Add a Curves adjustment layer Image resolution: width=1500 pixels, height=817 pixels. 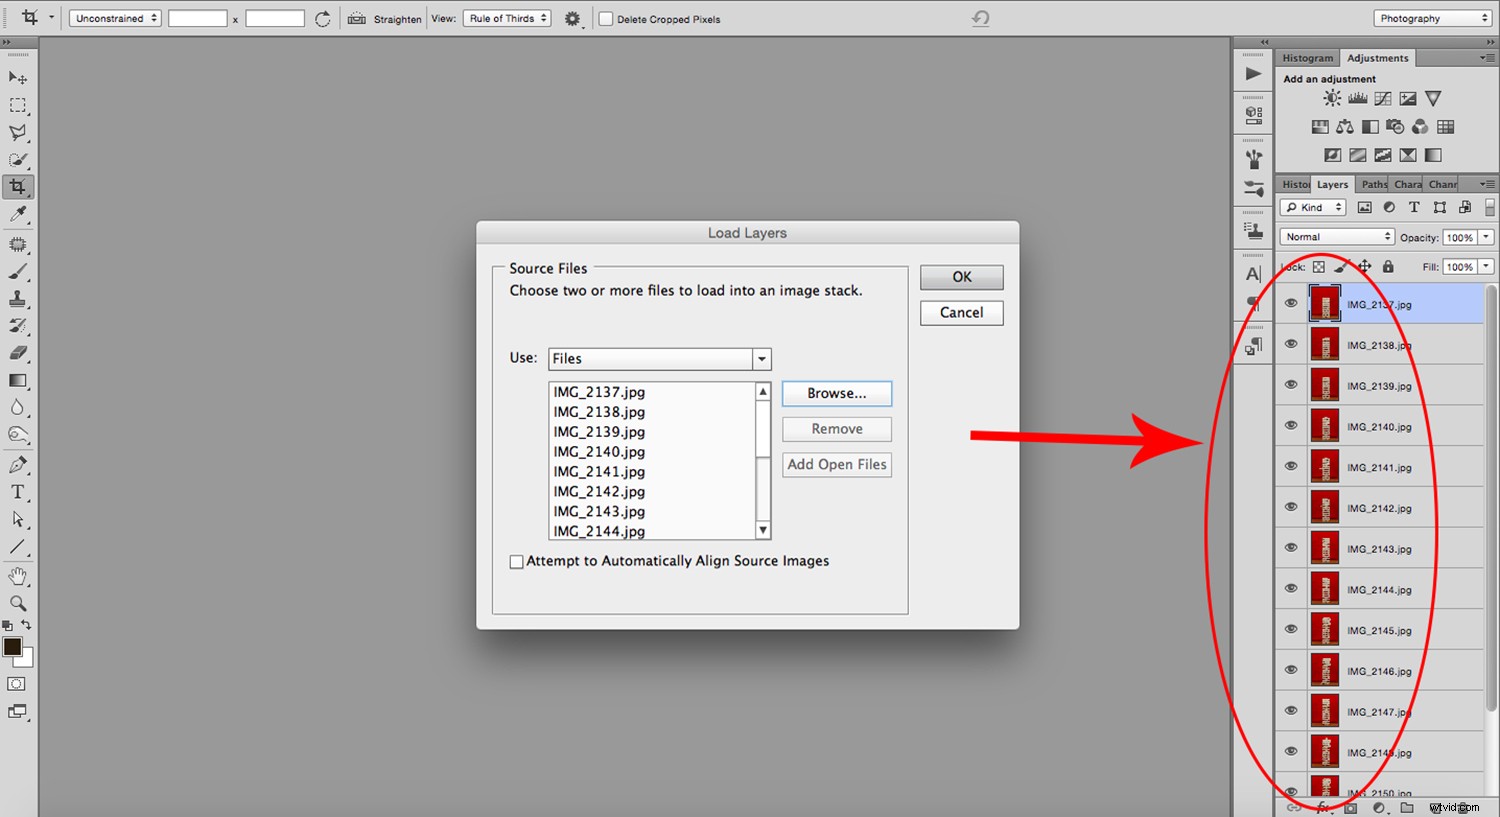tap(1382, 98)
